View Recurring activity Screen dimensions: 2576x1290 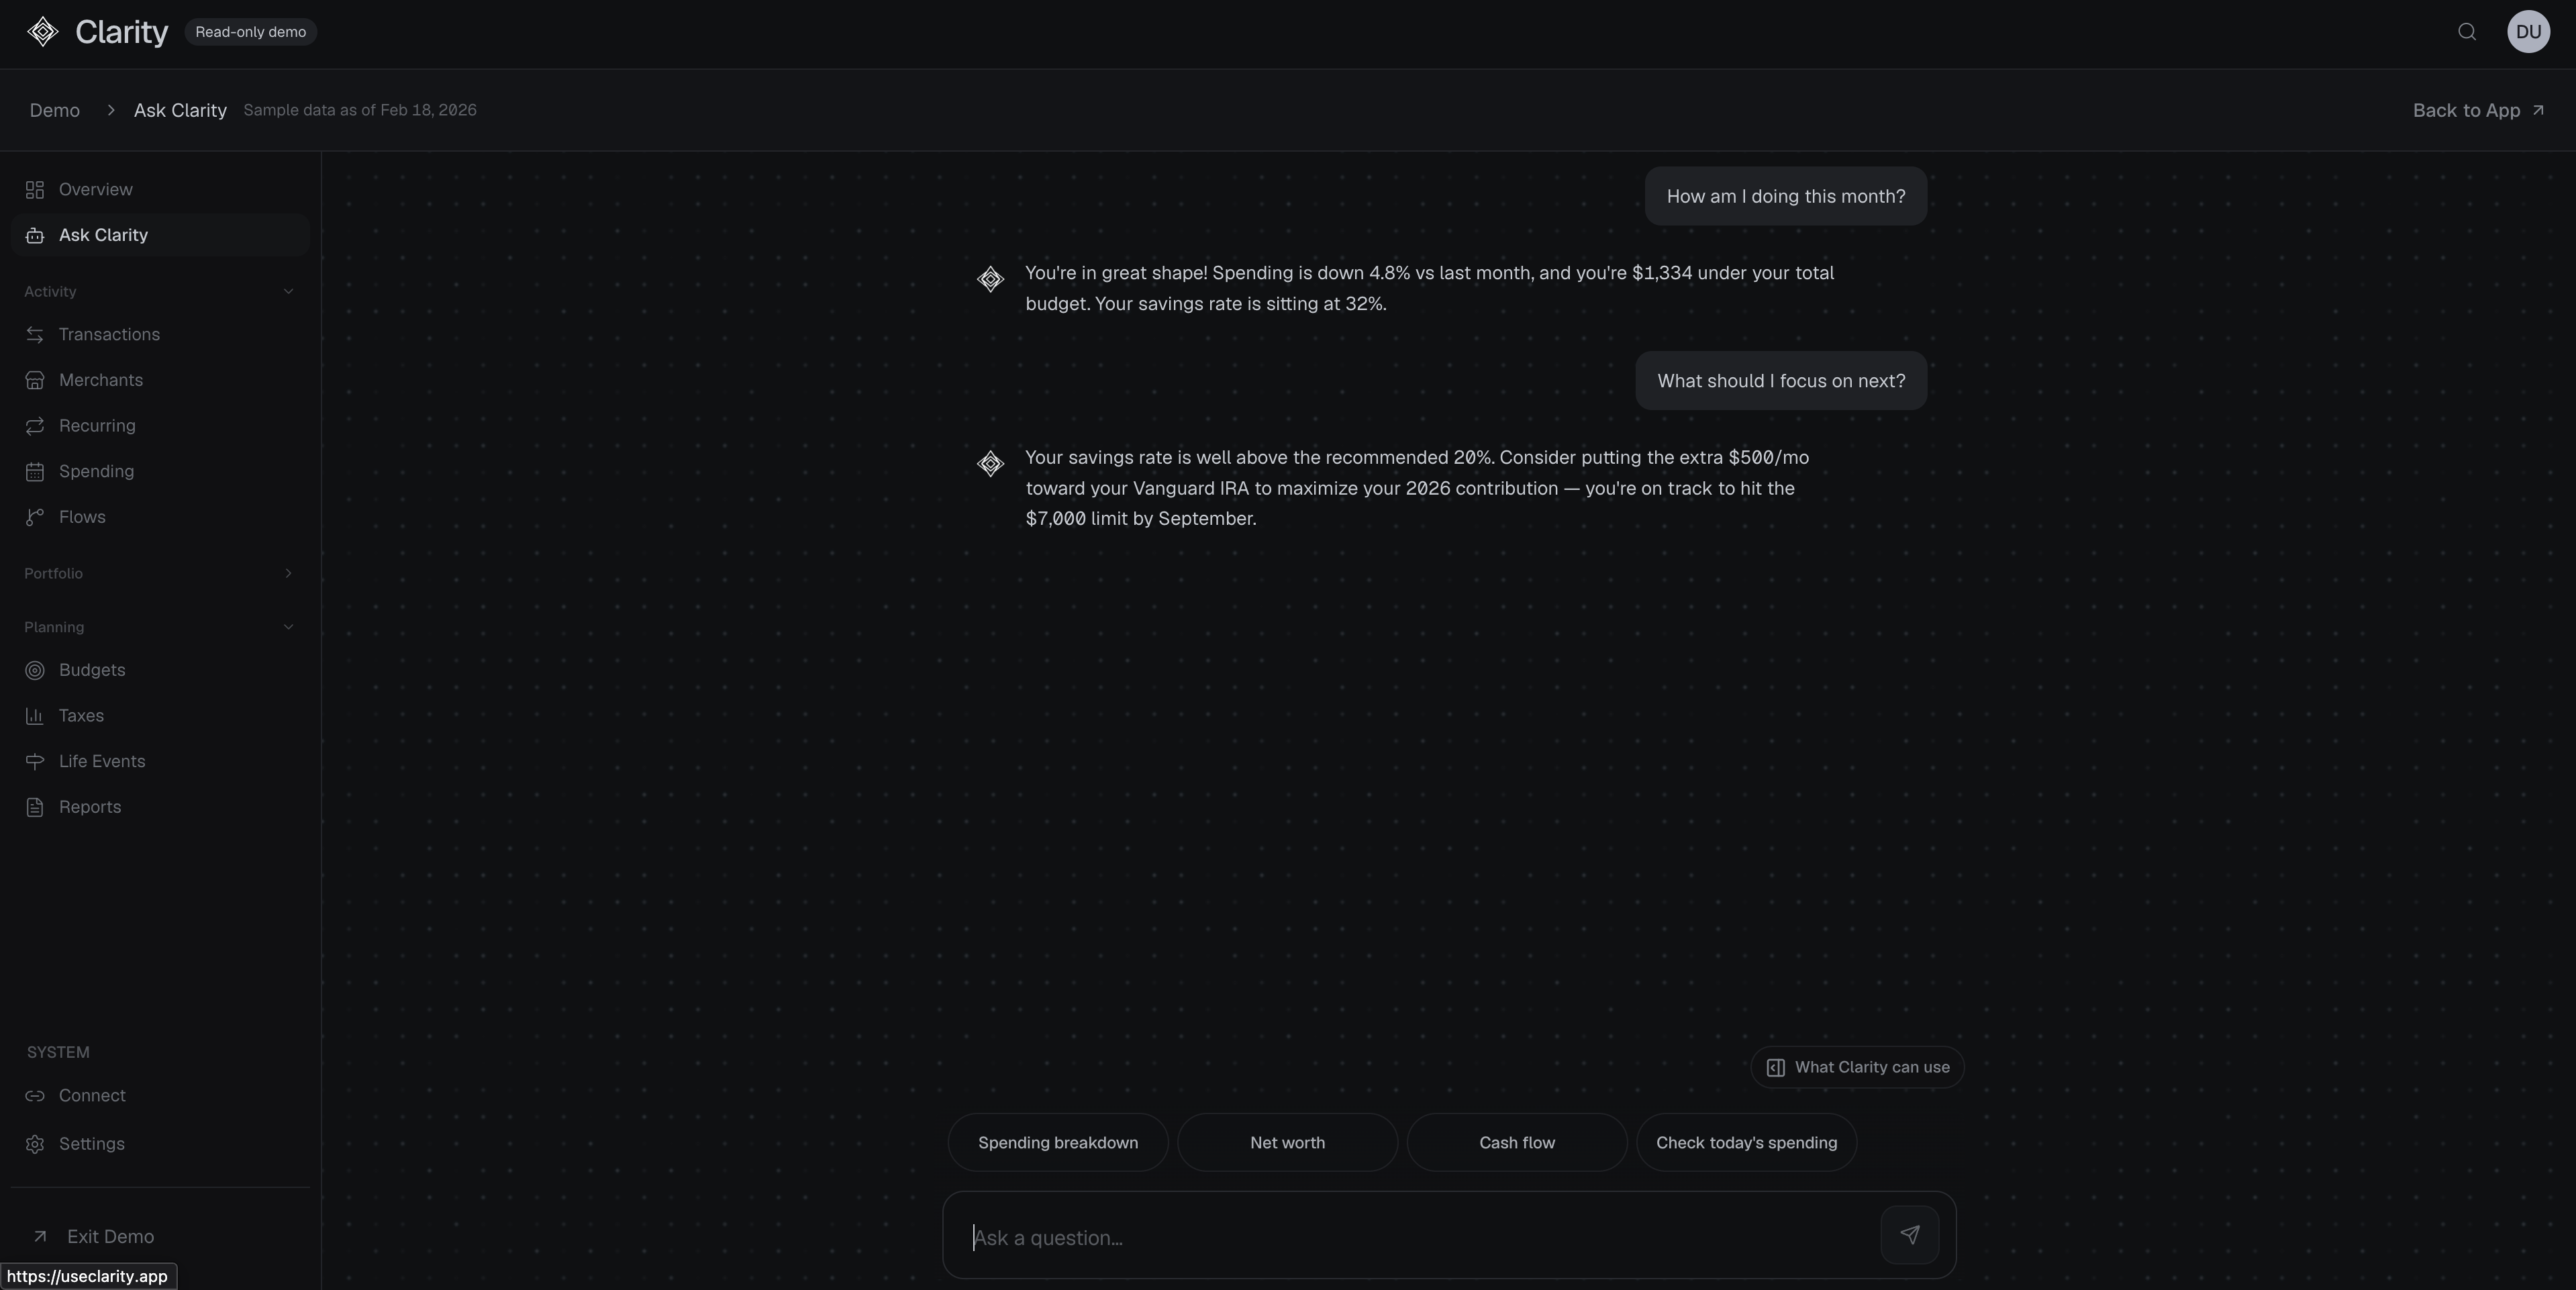(97, 425)
